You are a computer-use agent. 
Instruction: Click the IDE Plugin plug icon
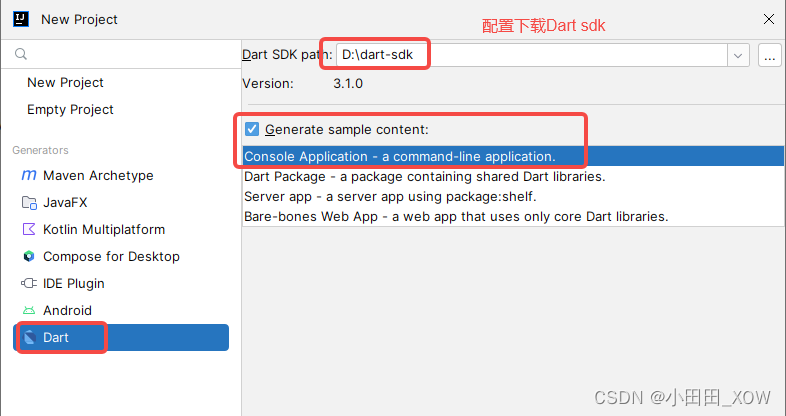(x=29, y=284)
